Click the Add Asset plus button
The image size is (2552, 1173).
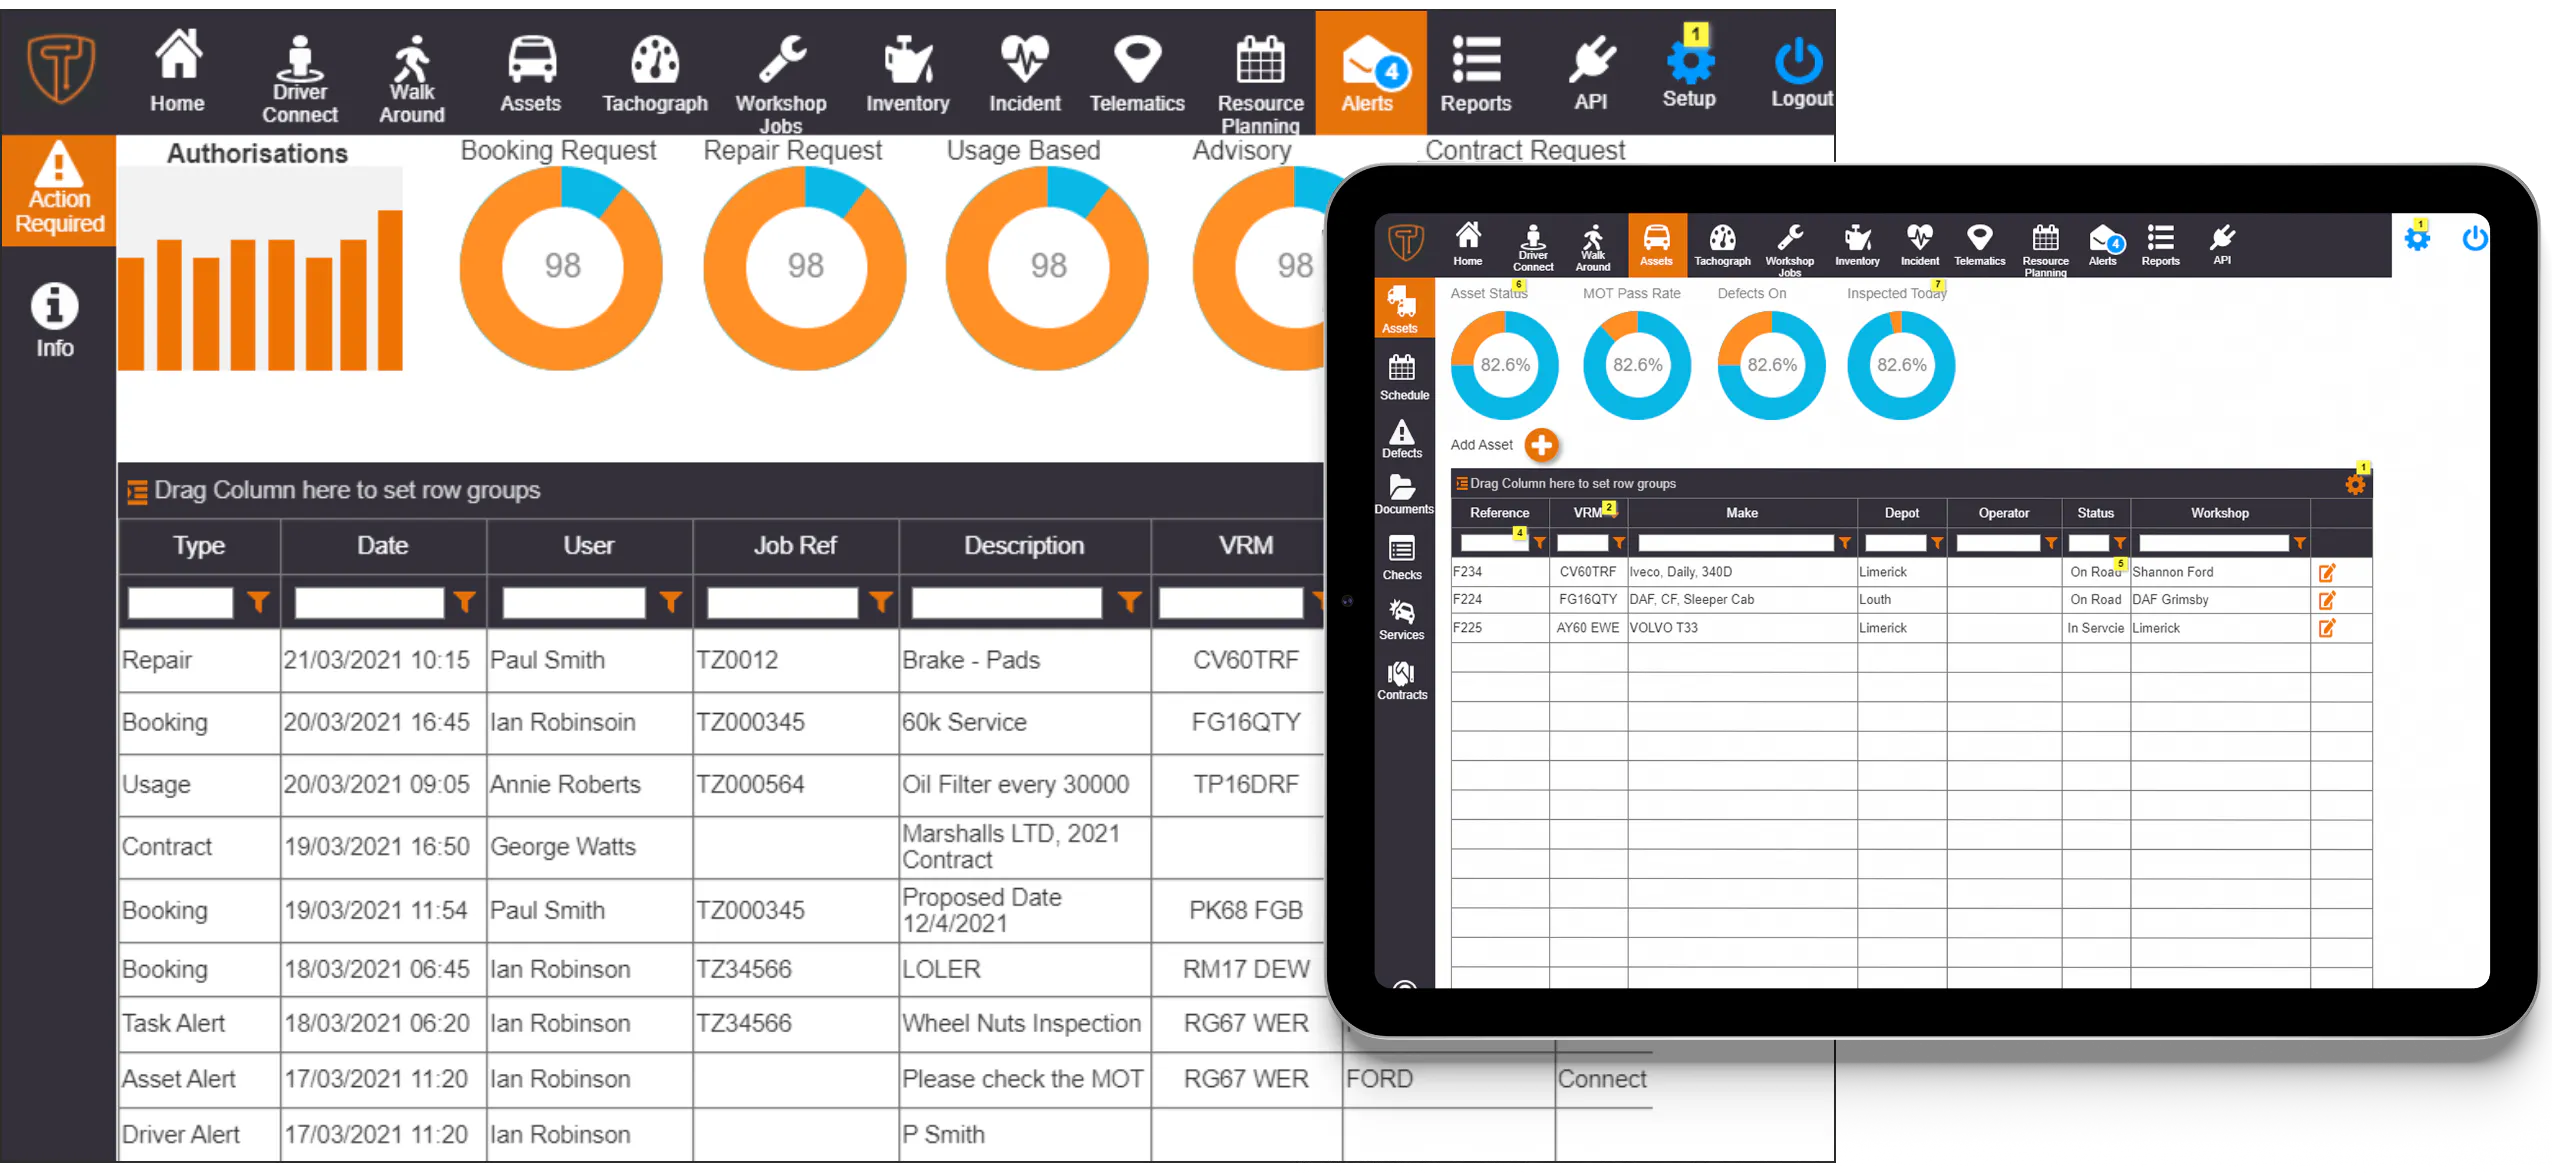1542,445
